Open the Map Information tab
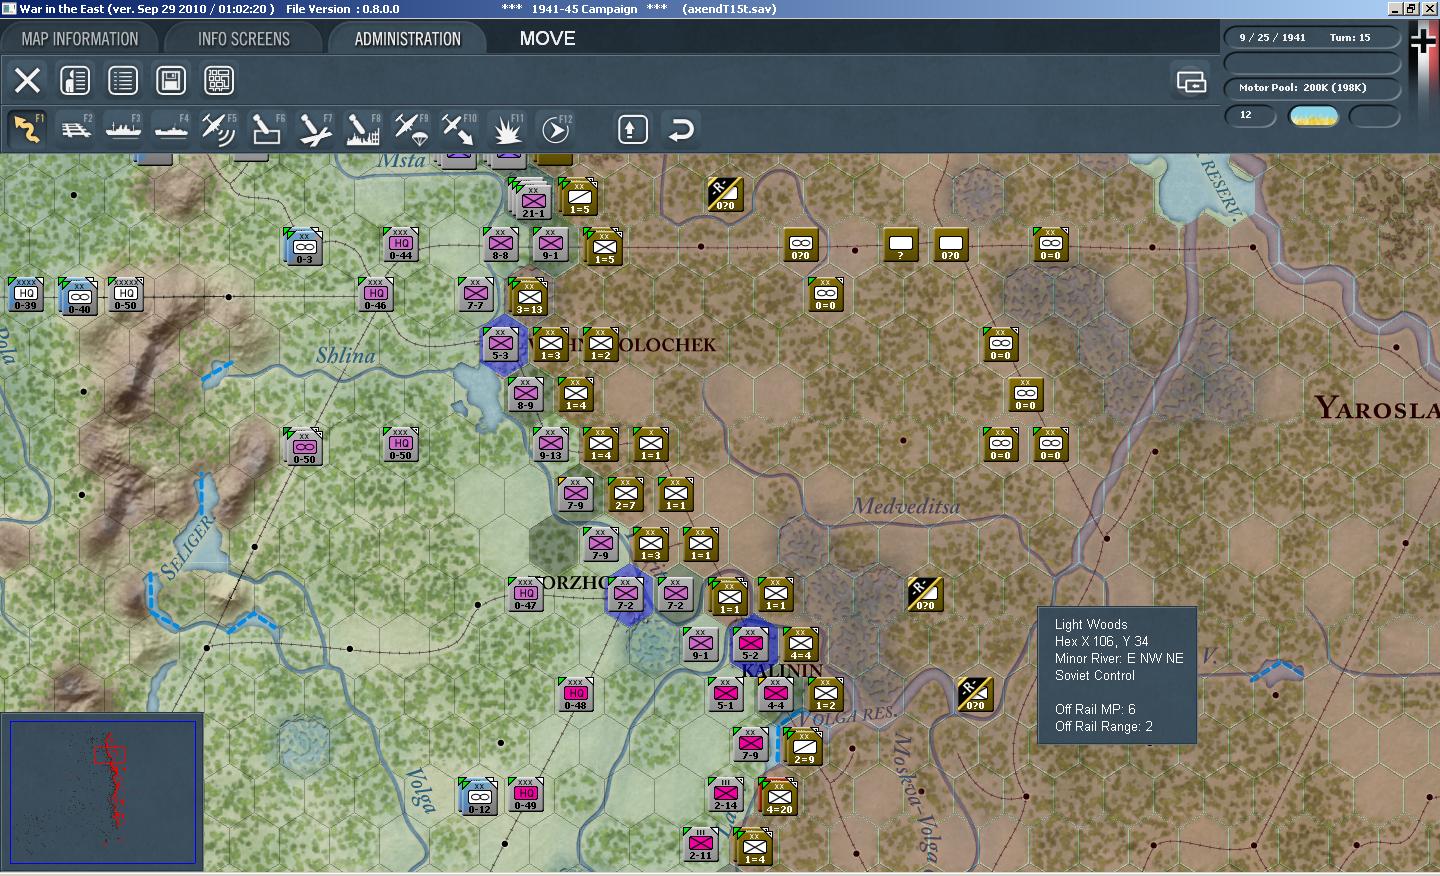Viewport: 1440px width, 876px height. [x=80, y=39]
